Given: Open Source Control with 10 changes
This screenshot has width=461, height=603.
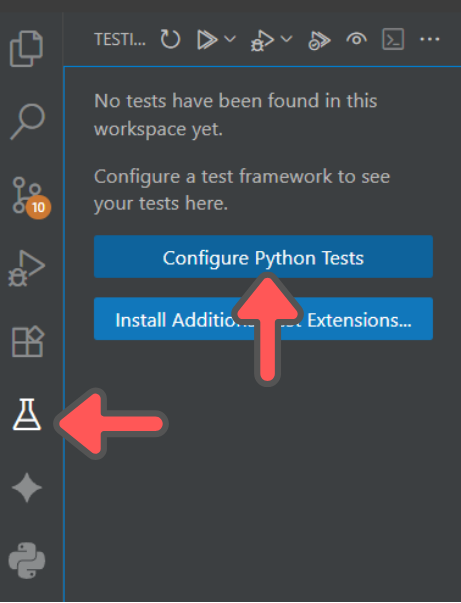Looking at the screenshot, I should pyautogui.click(x=30, y=197).
